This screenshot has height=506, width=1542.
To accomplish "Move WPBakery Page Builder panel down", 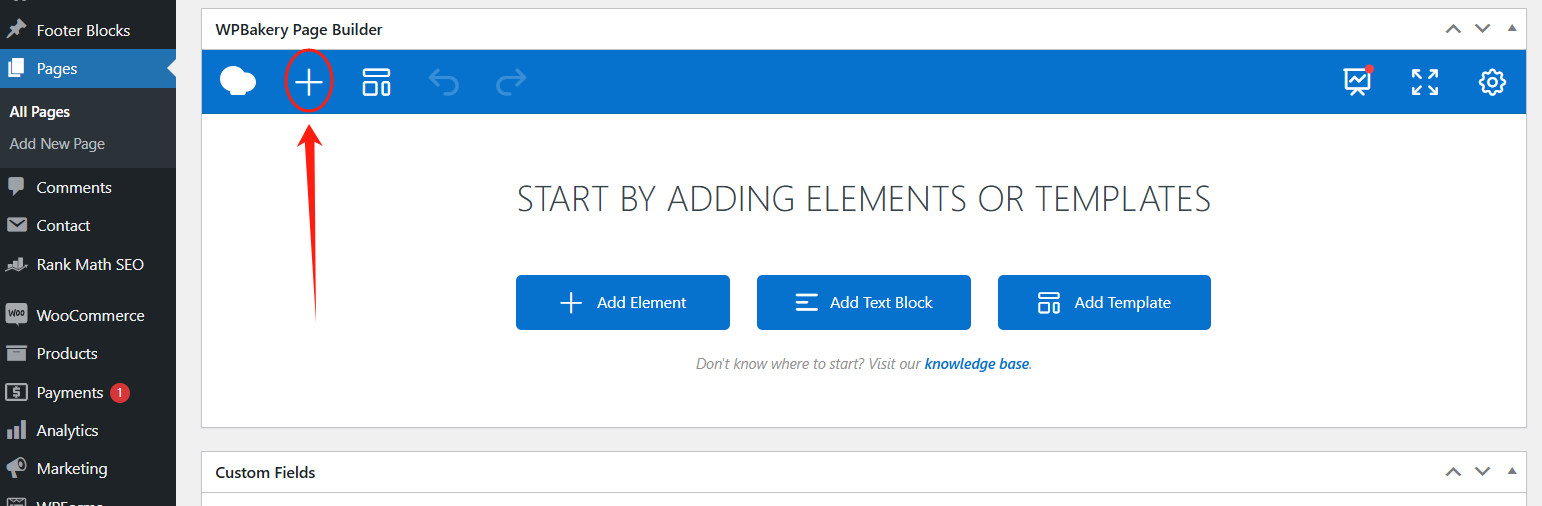I will tap(1482, 29).
